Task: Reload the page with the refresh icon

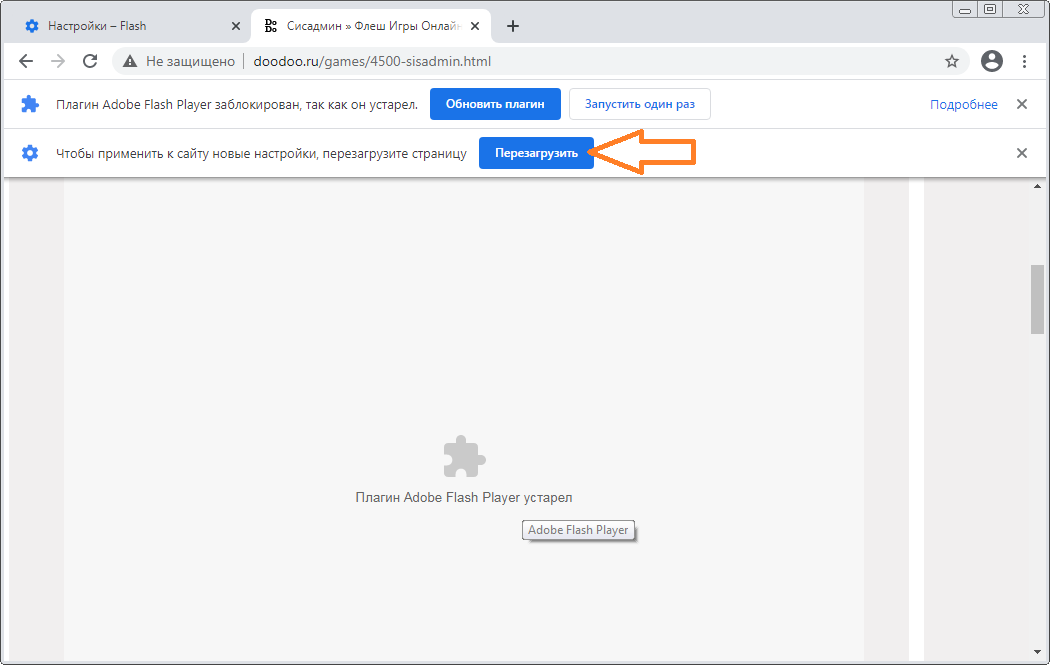Action: (90, 62)
